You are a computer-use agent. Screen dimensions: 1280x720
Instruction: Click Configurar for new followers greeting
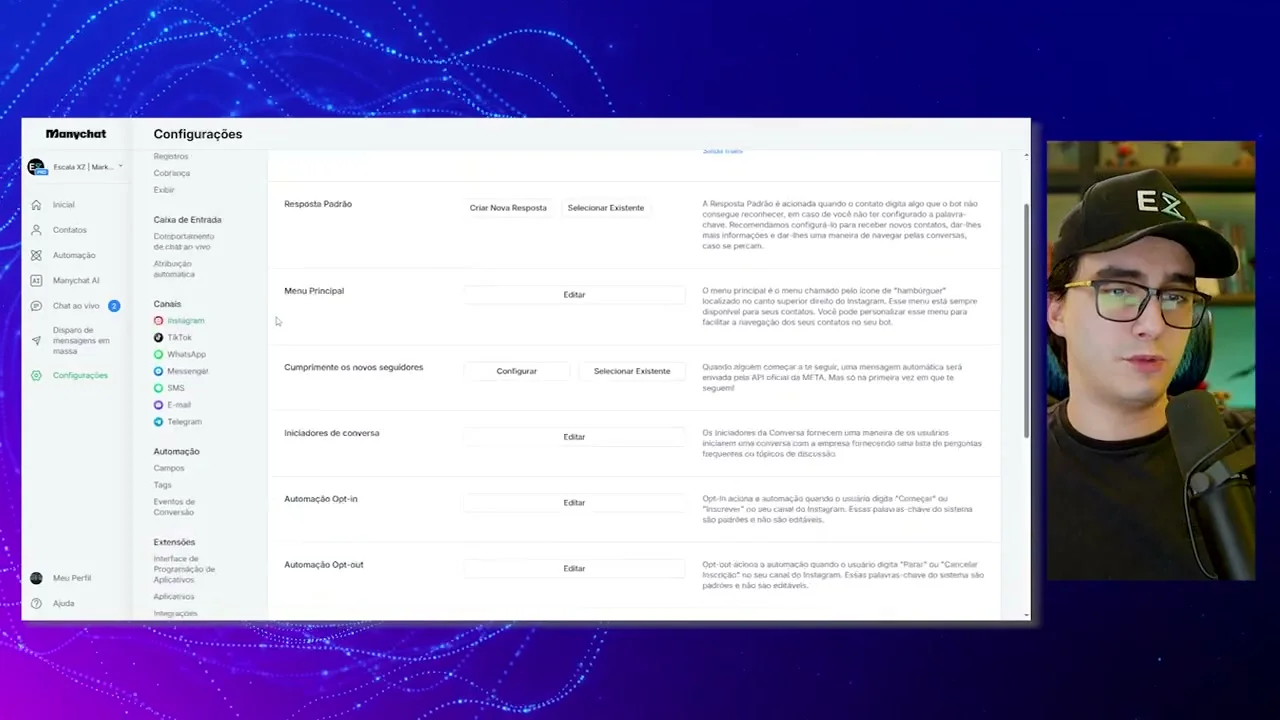tap(517, 371)
